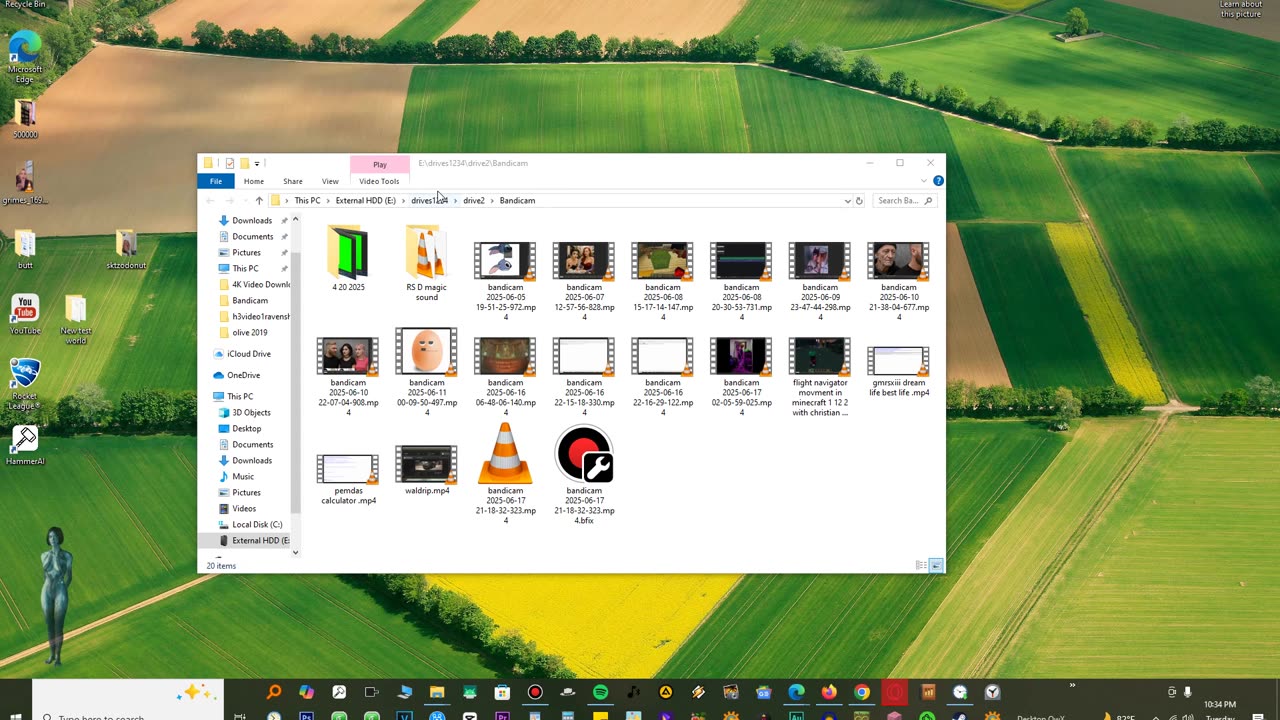This screenshot has width=1280, height=720.
Task: Open the address bar history dropdown
Action: click(848, 201)
